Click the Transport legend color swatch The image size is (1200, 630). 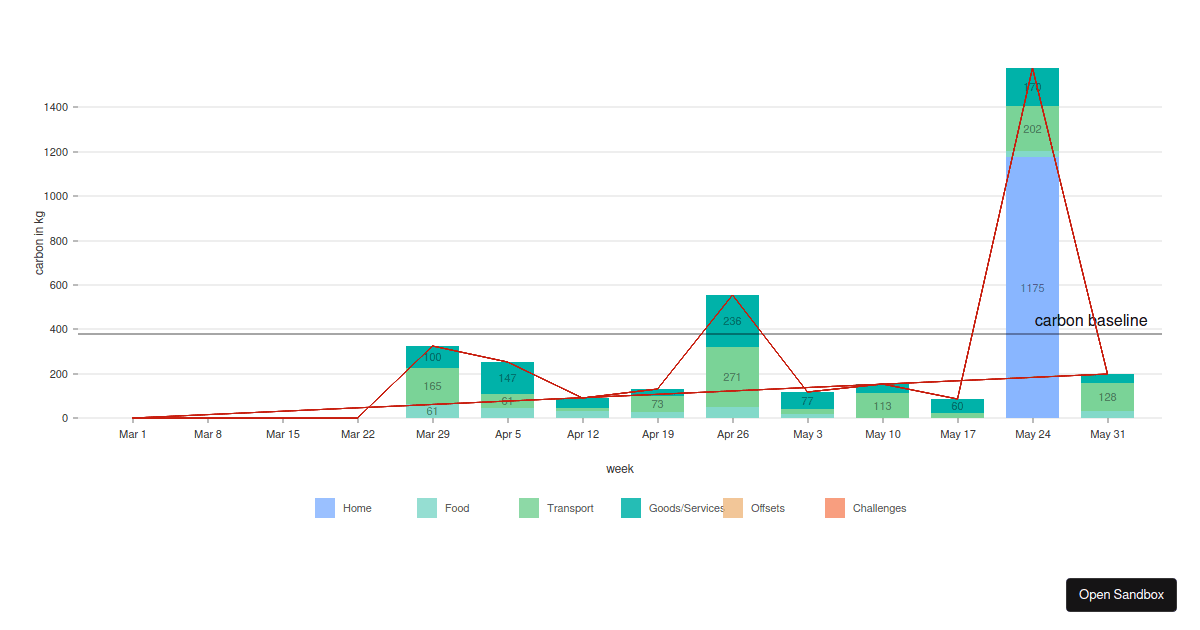pyautogui.click(x=529, y=508)
